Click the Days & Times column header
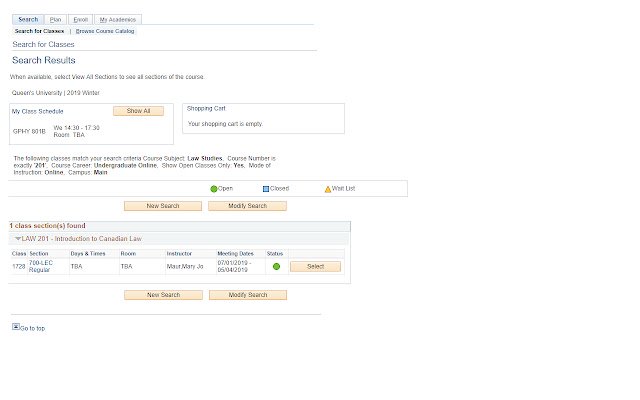 pyautogui.click(x=88, y=253)
